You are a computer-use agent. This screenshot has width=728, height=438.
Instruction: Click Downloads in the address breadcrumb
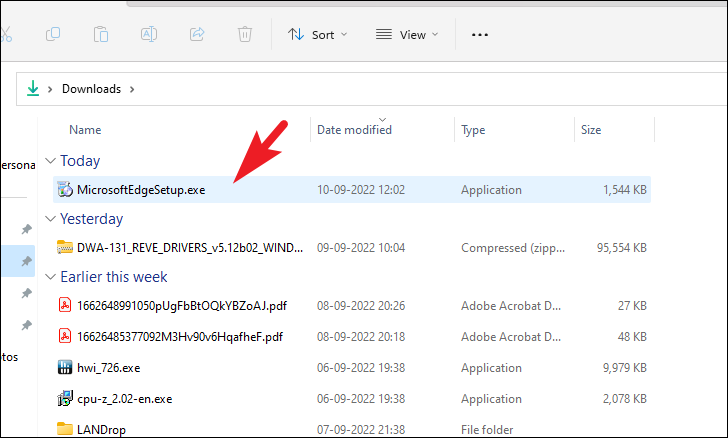coord(91,89)
